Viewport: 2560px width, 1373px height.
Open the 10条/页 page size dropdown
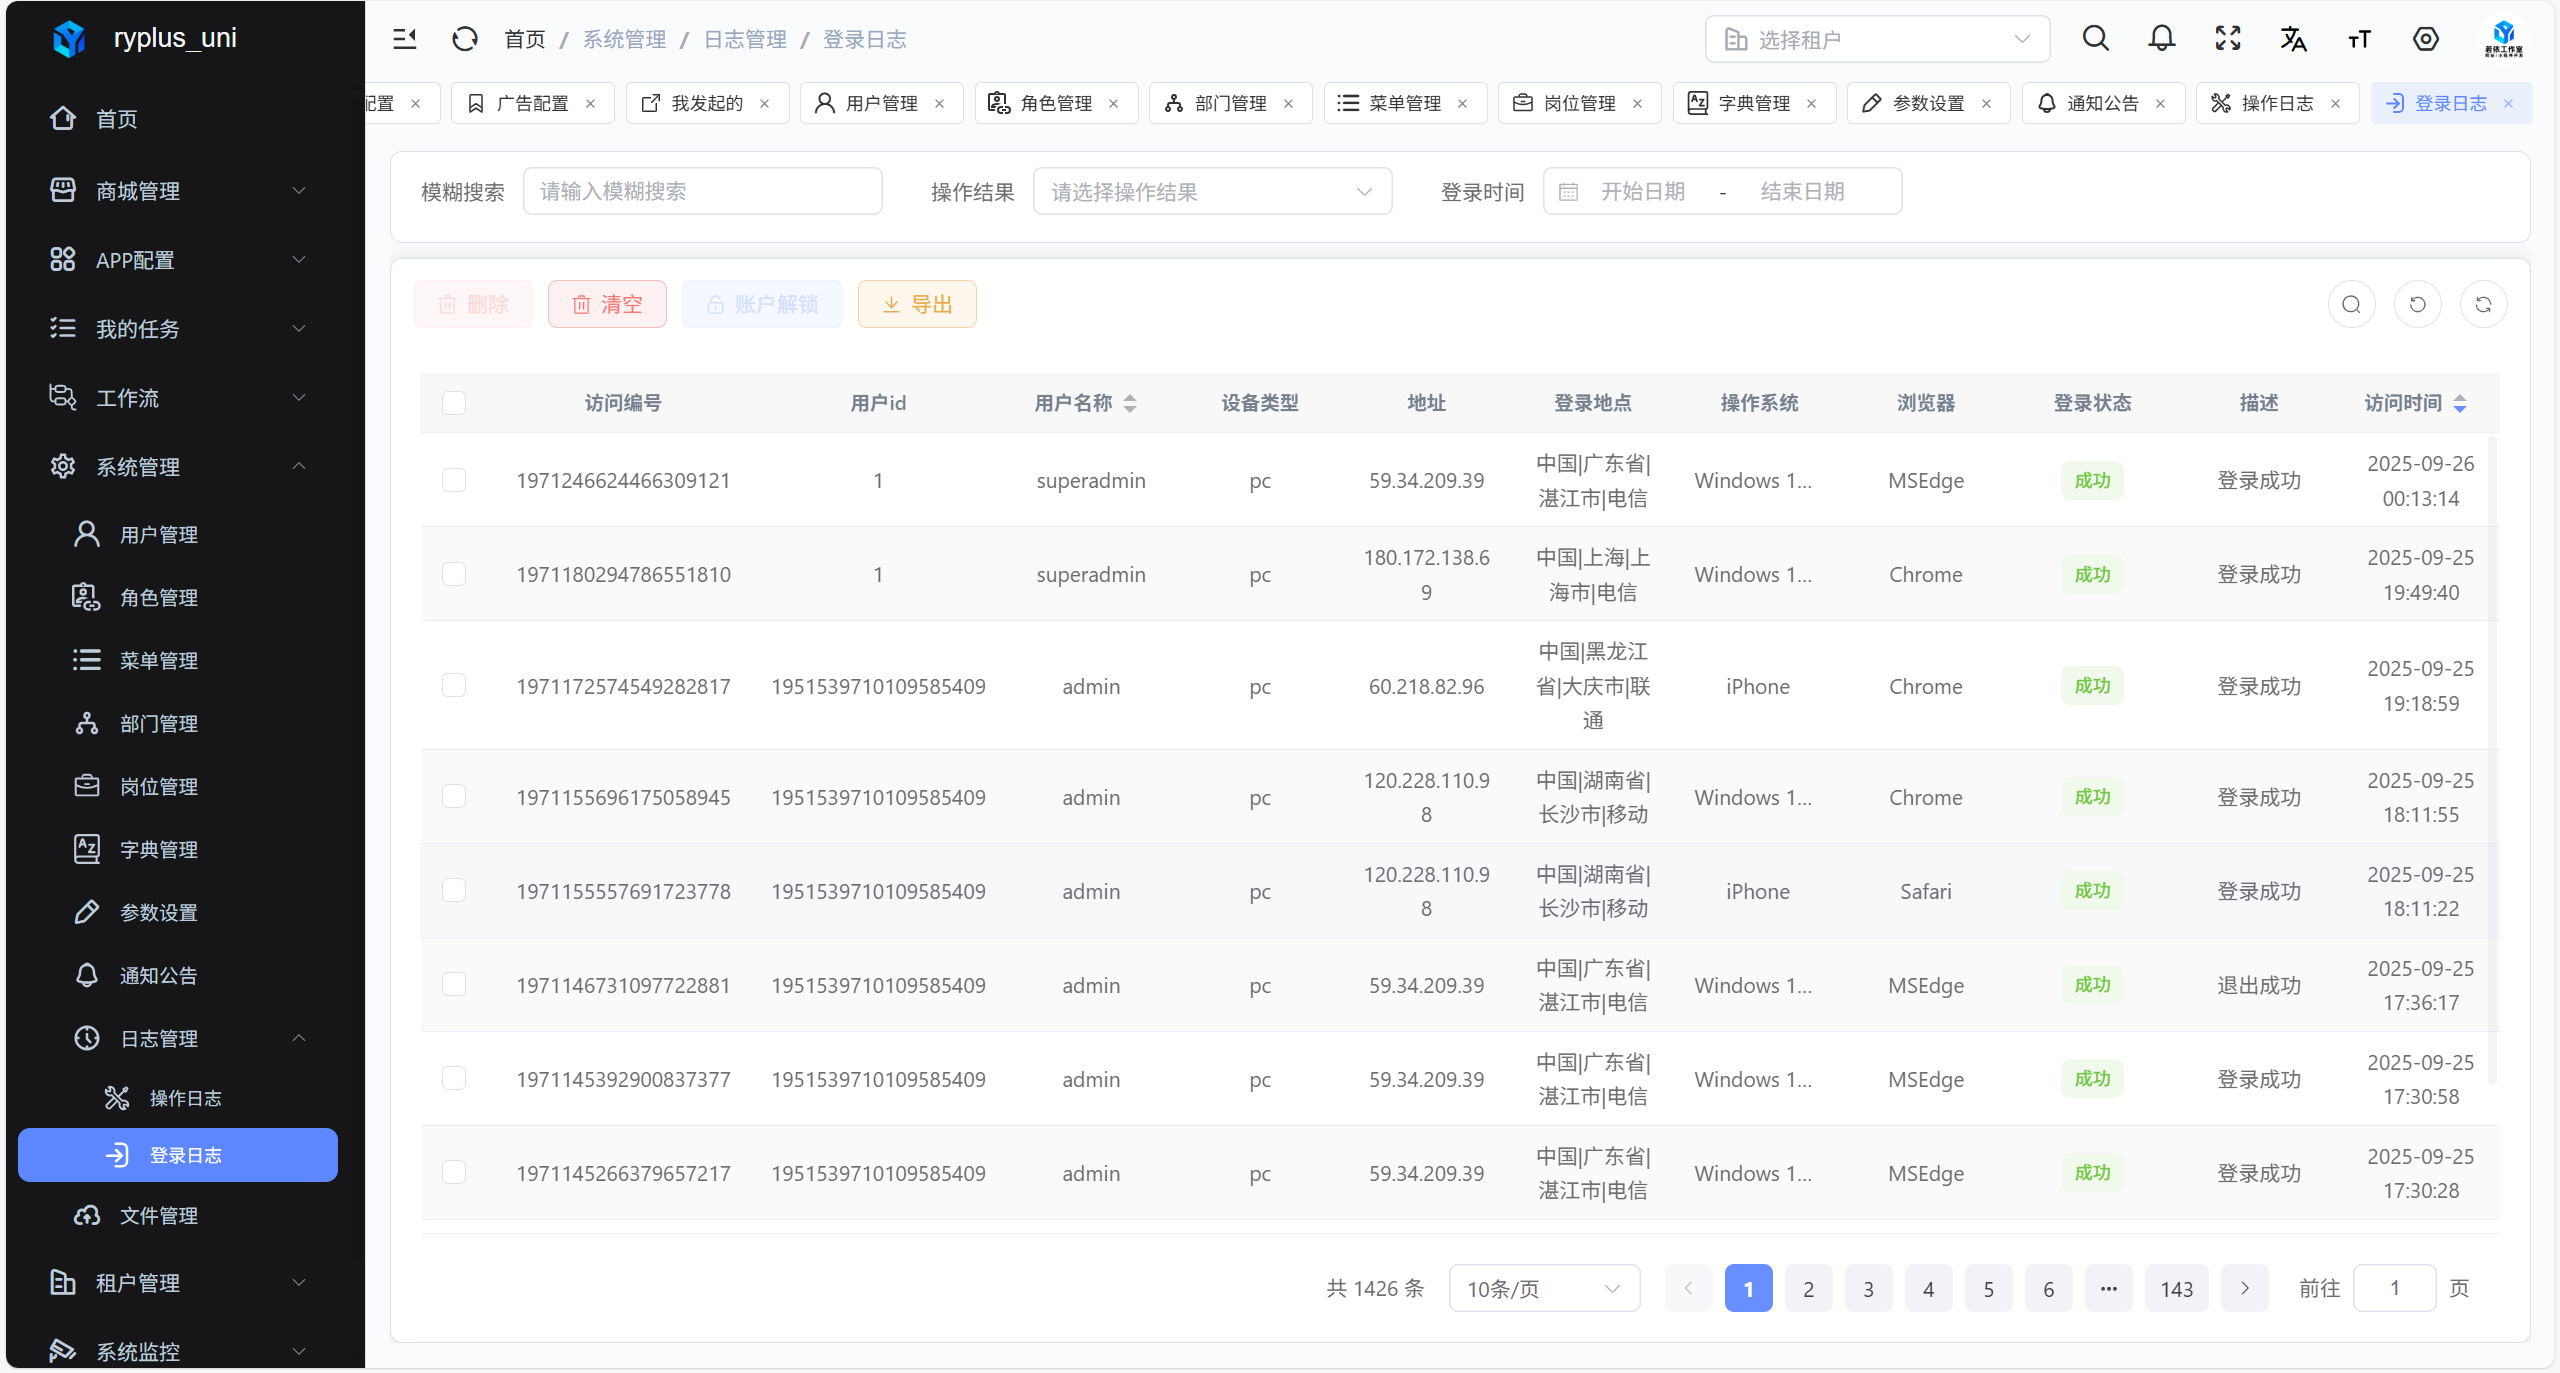(1543, 1288)
